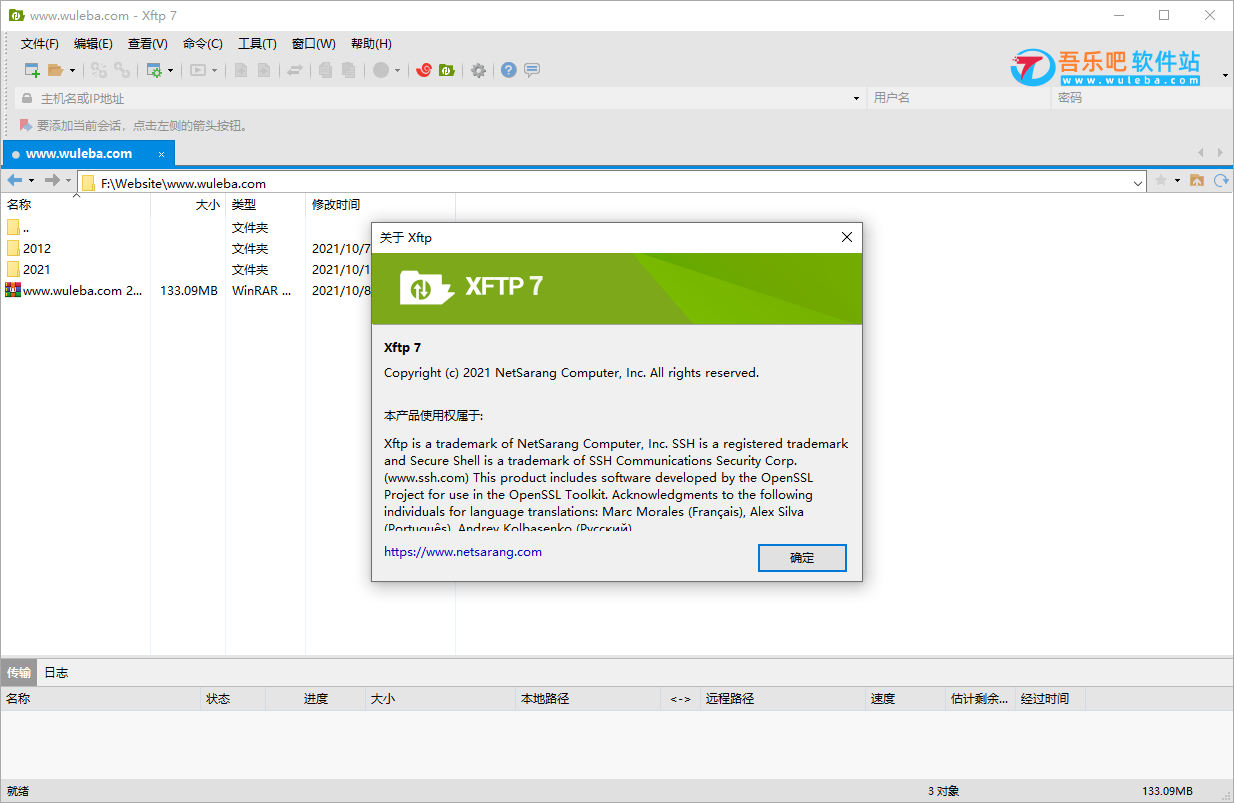Click the Forward arrow in the path bar
Image resolution: width=1234 pixels, height=803 pixels.
(x=53, y=181)
